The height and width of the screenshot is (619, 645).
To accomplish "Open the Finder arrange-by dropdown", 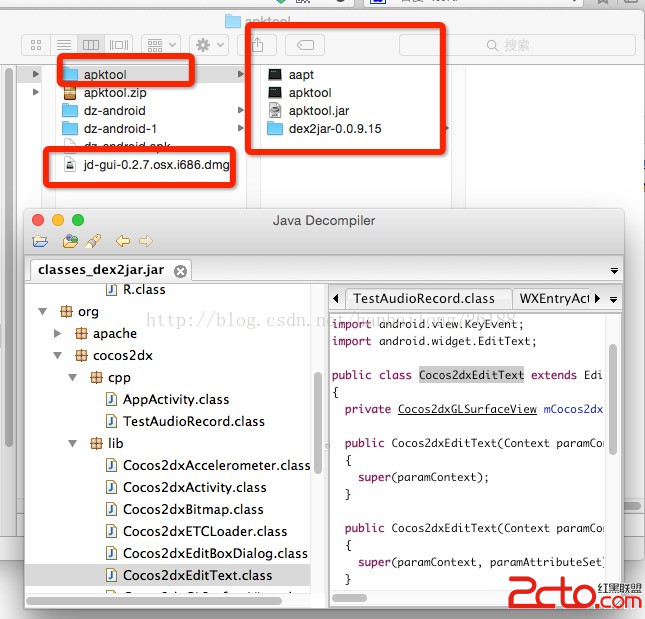I will pos(160,45).
